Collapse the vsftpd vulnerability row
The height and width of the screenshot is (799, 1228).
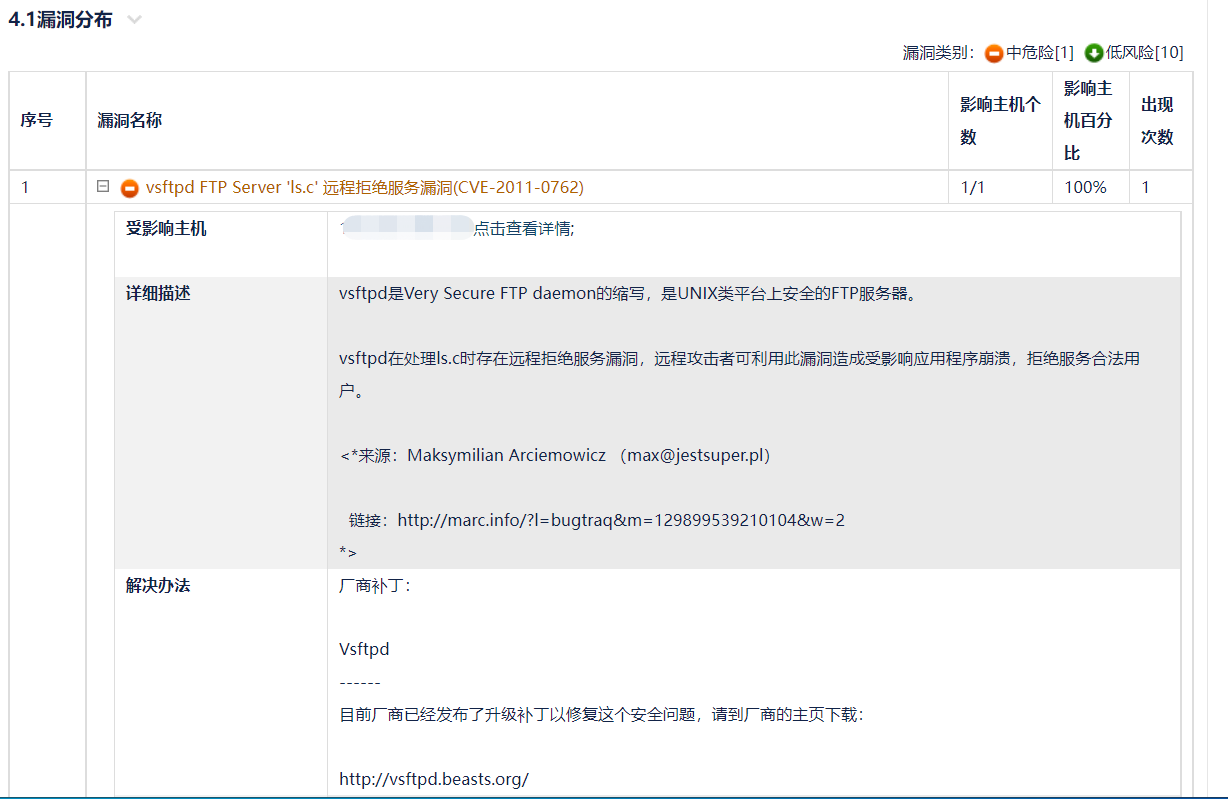102,186
